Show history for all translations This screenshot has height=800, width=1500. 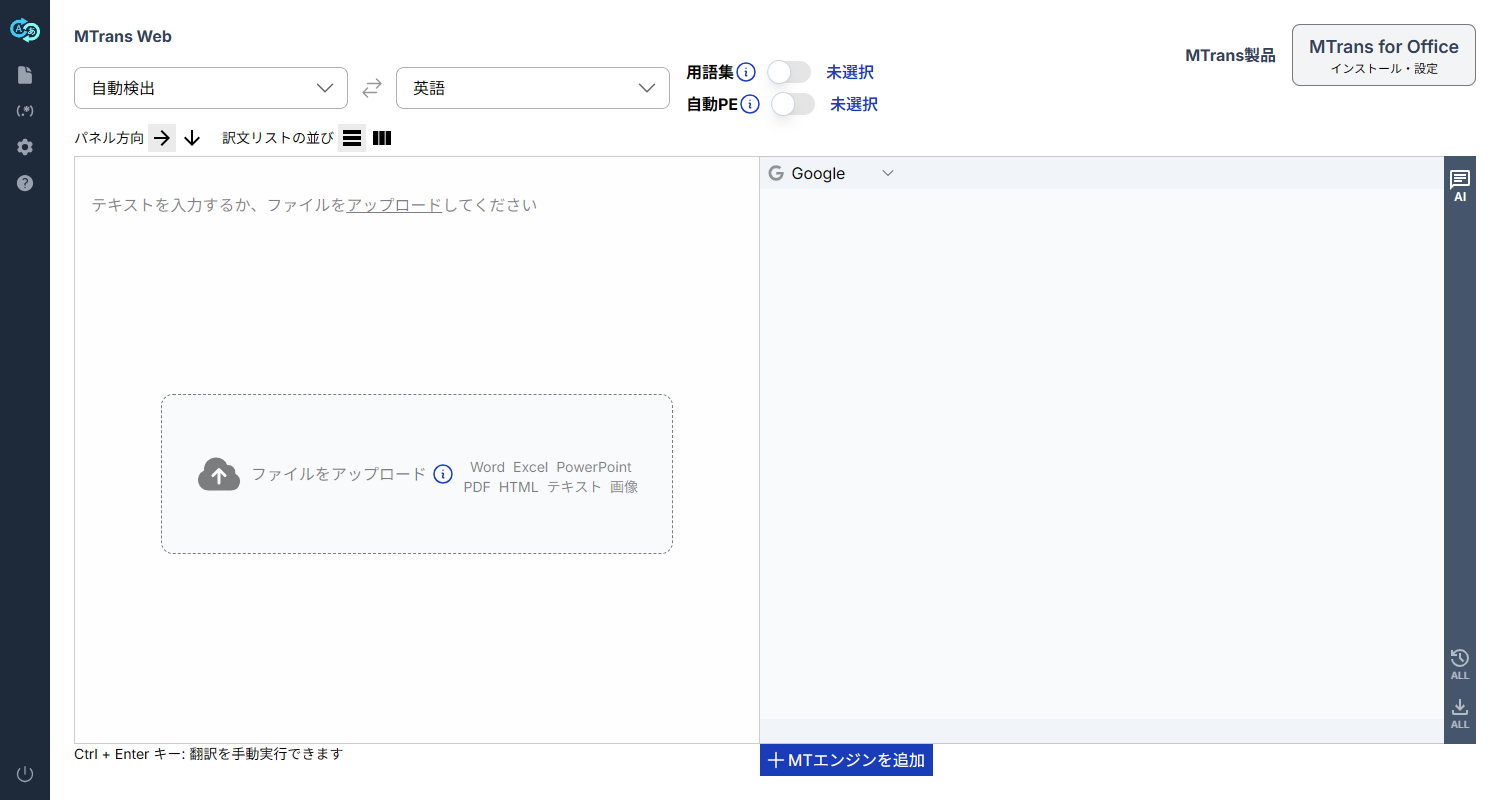pyautogui.click(x=1459, y=663)
